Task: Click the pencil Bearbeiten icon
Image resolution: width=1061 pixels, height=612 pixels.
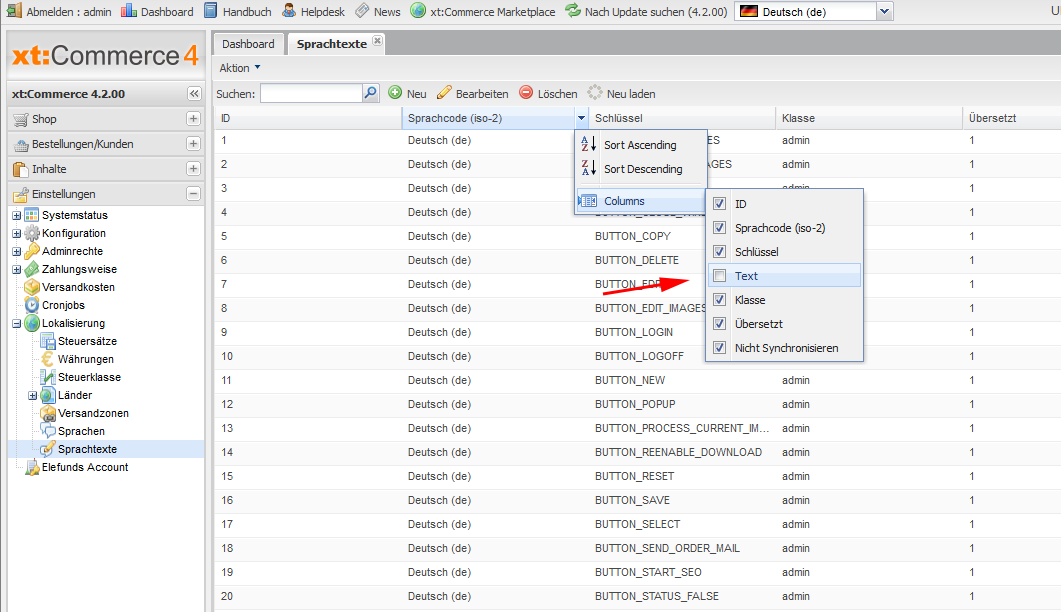Action: click(x=444, y=93)
